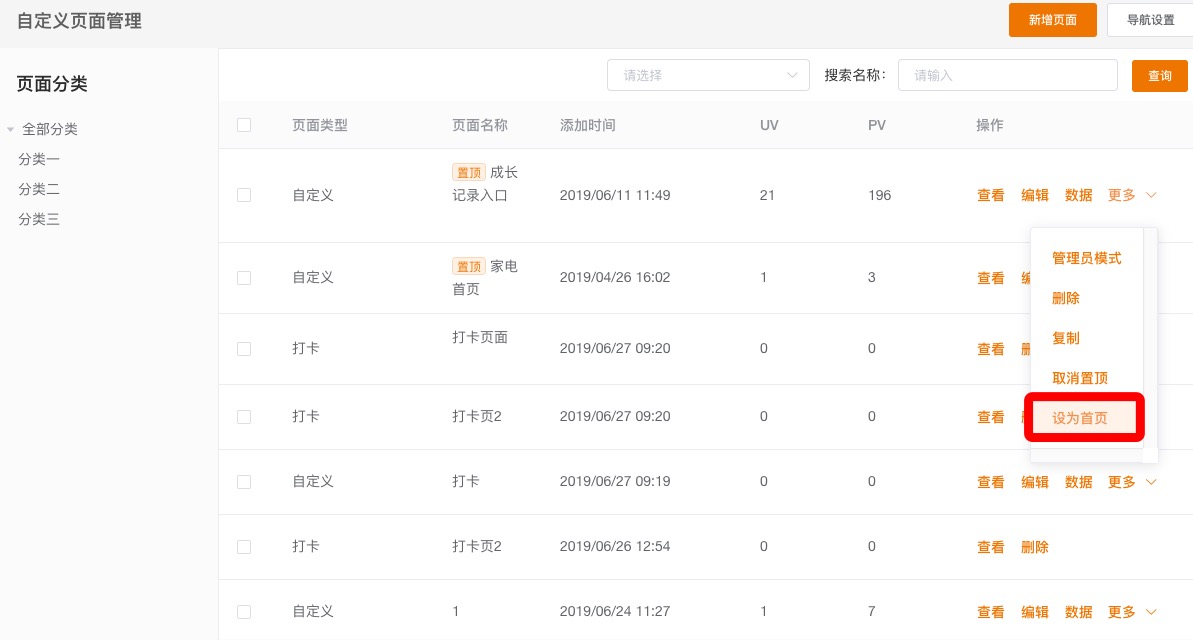This screenshot has height=640, width=1193.
Task: Click 取消置顶 in the dropdown menu
Action: point(1080,378)
